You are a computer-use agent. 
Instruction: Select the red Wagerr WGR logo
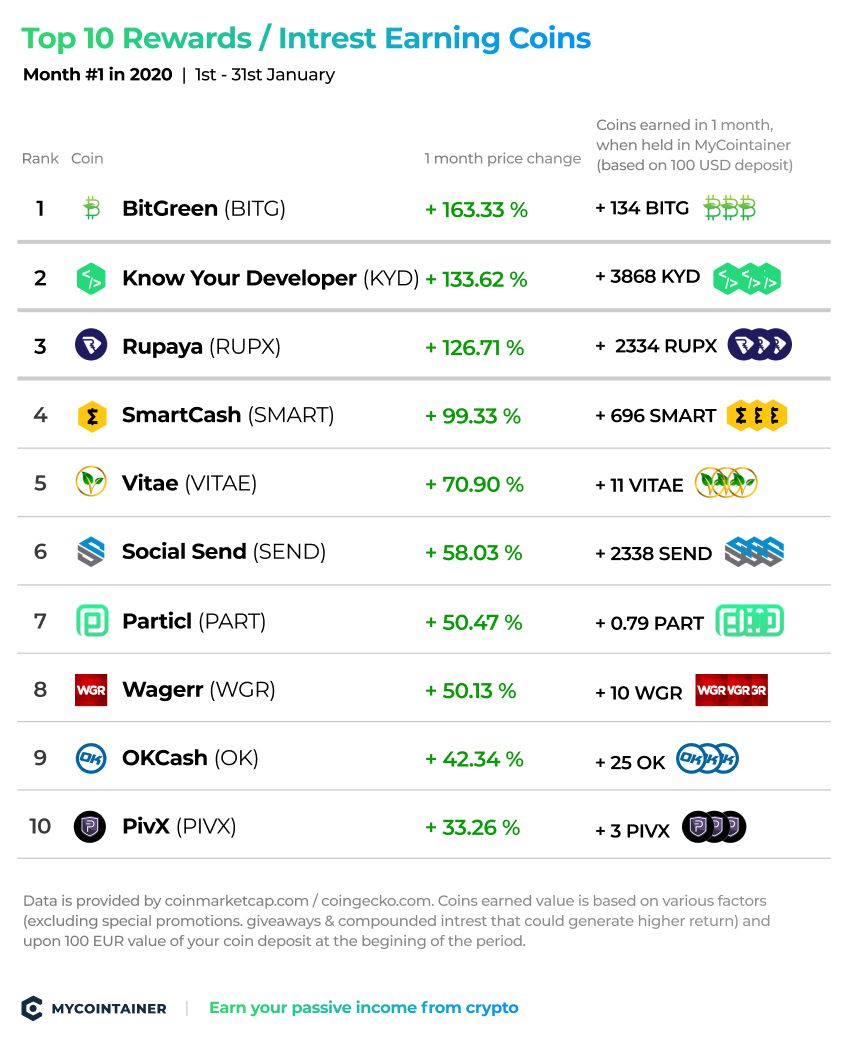tap(91, 690)
